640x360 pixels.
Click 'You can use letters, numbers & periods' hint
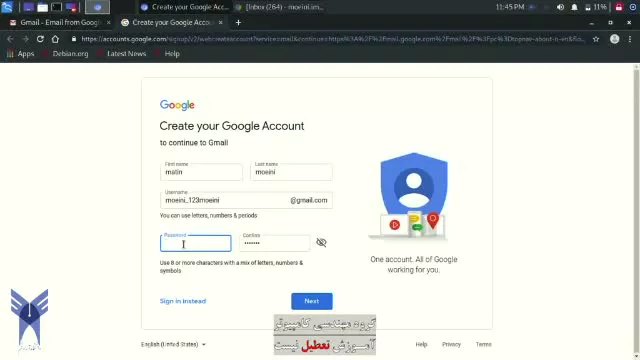209,215
